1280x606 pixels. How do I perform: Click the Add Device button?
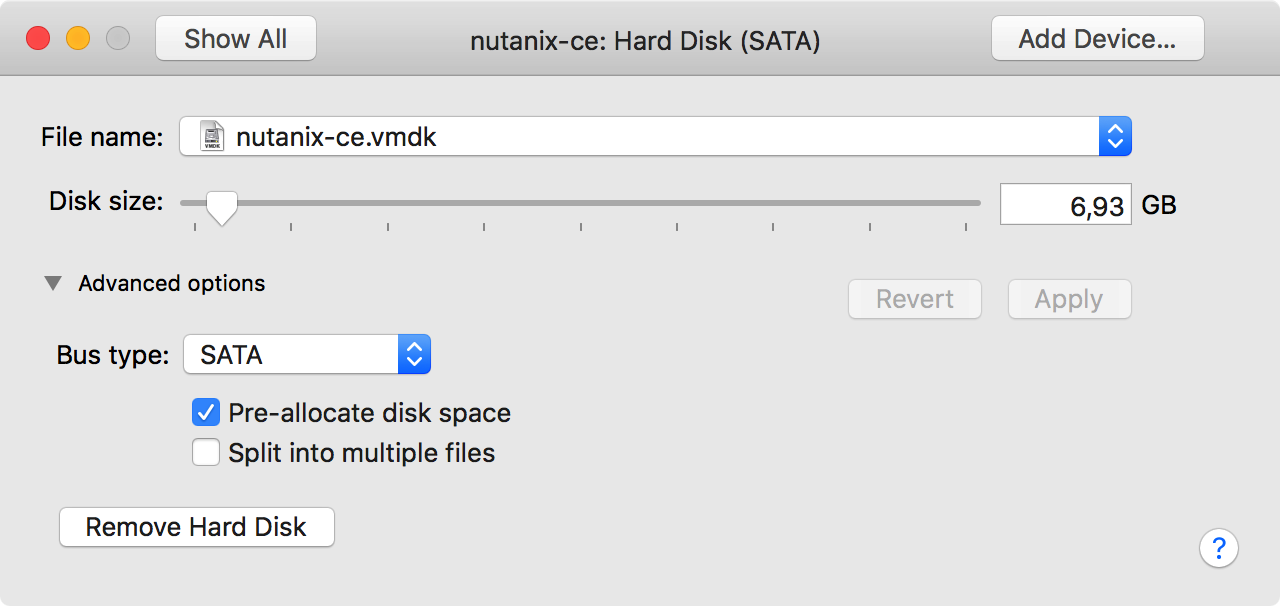[x=1097, y=39]
